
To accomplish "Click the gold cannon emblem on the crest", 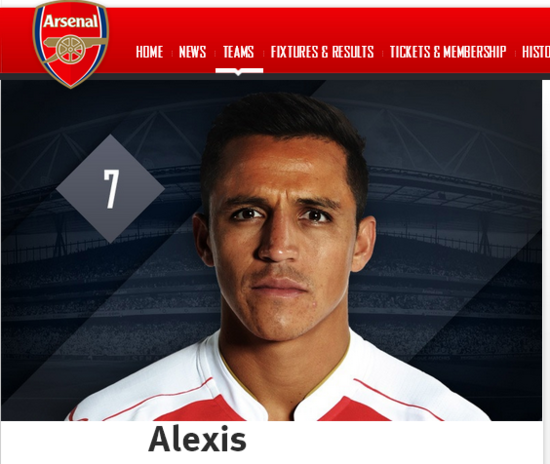I will (x=75, y=48).
